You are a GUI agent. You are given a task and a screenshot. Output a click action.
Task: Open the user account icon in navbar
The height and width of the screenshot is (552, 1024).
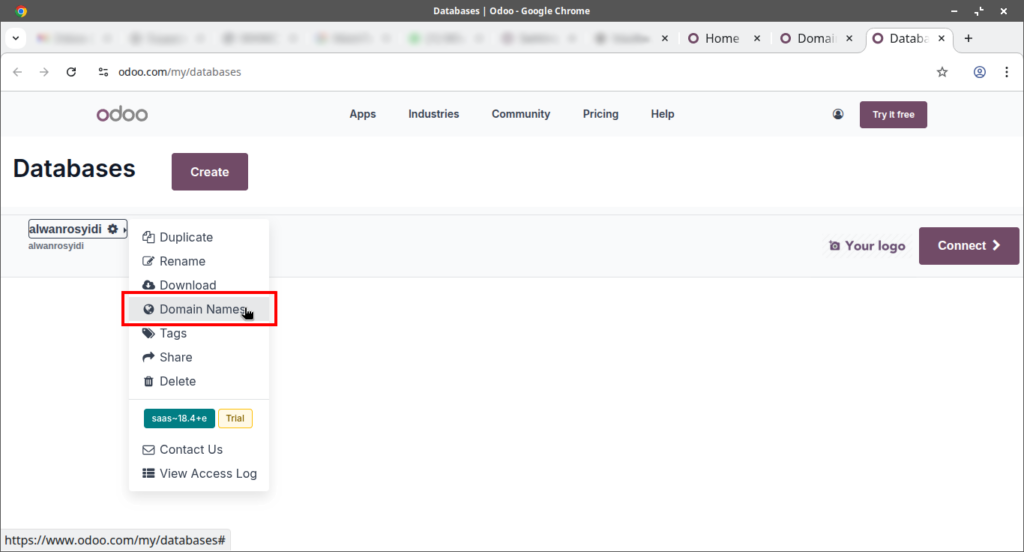click(x=838, y=114)
